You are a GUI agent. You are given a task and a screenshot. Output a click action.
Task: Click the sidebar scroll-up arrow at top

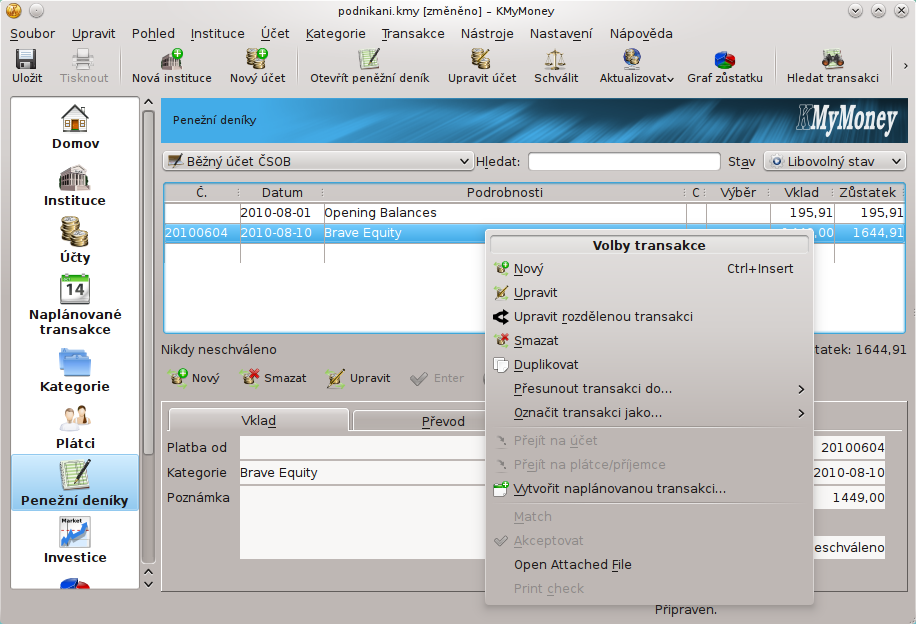coord(148,102)
